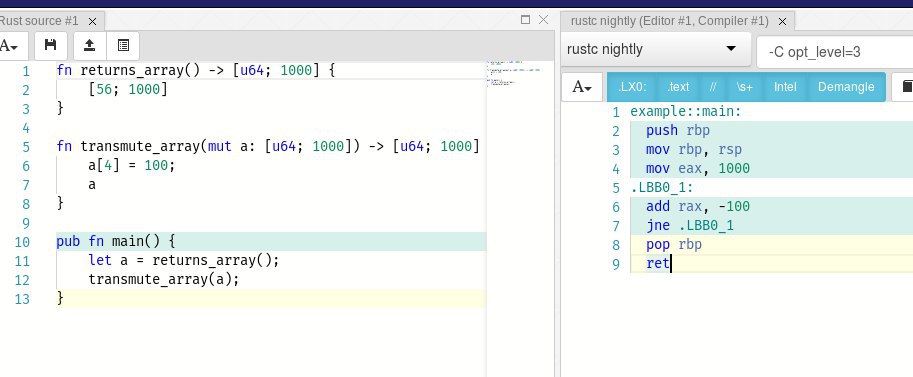Click 'mov rbp, rsp' assembly line
The height and width of the screenshot is (377, 913).
(x=694, y=150)
